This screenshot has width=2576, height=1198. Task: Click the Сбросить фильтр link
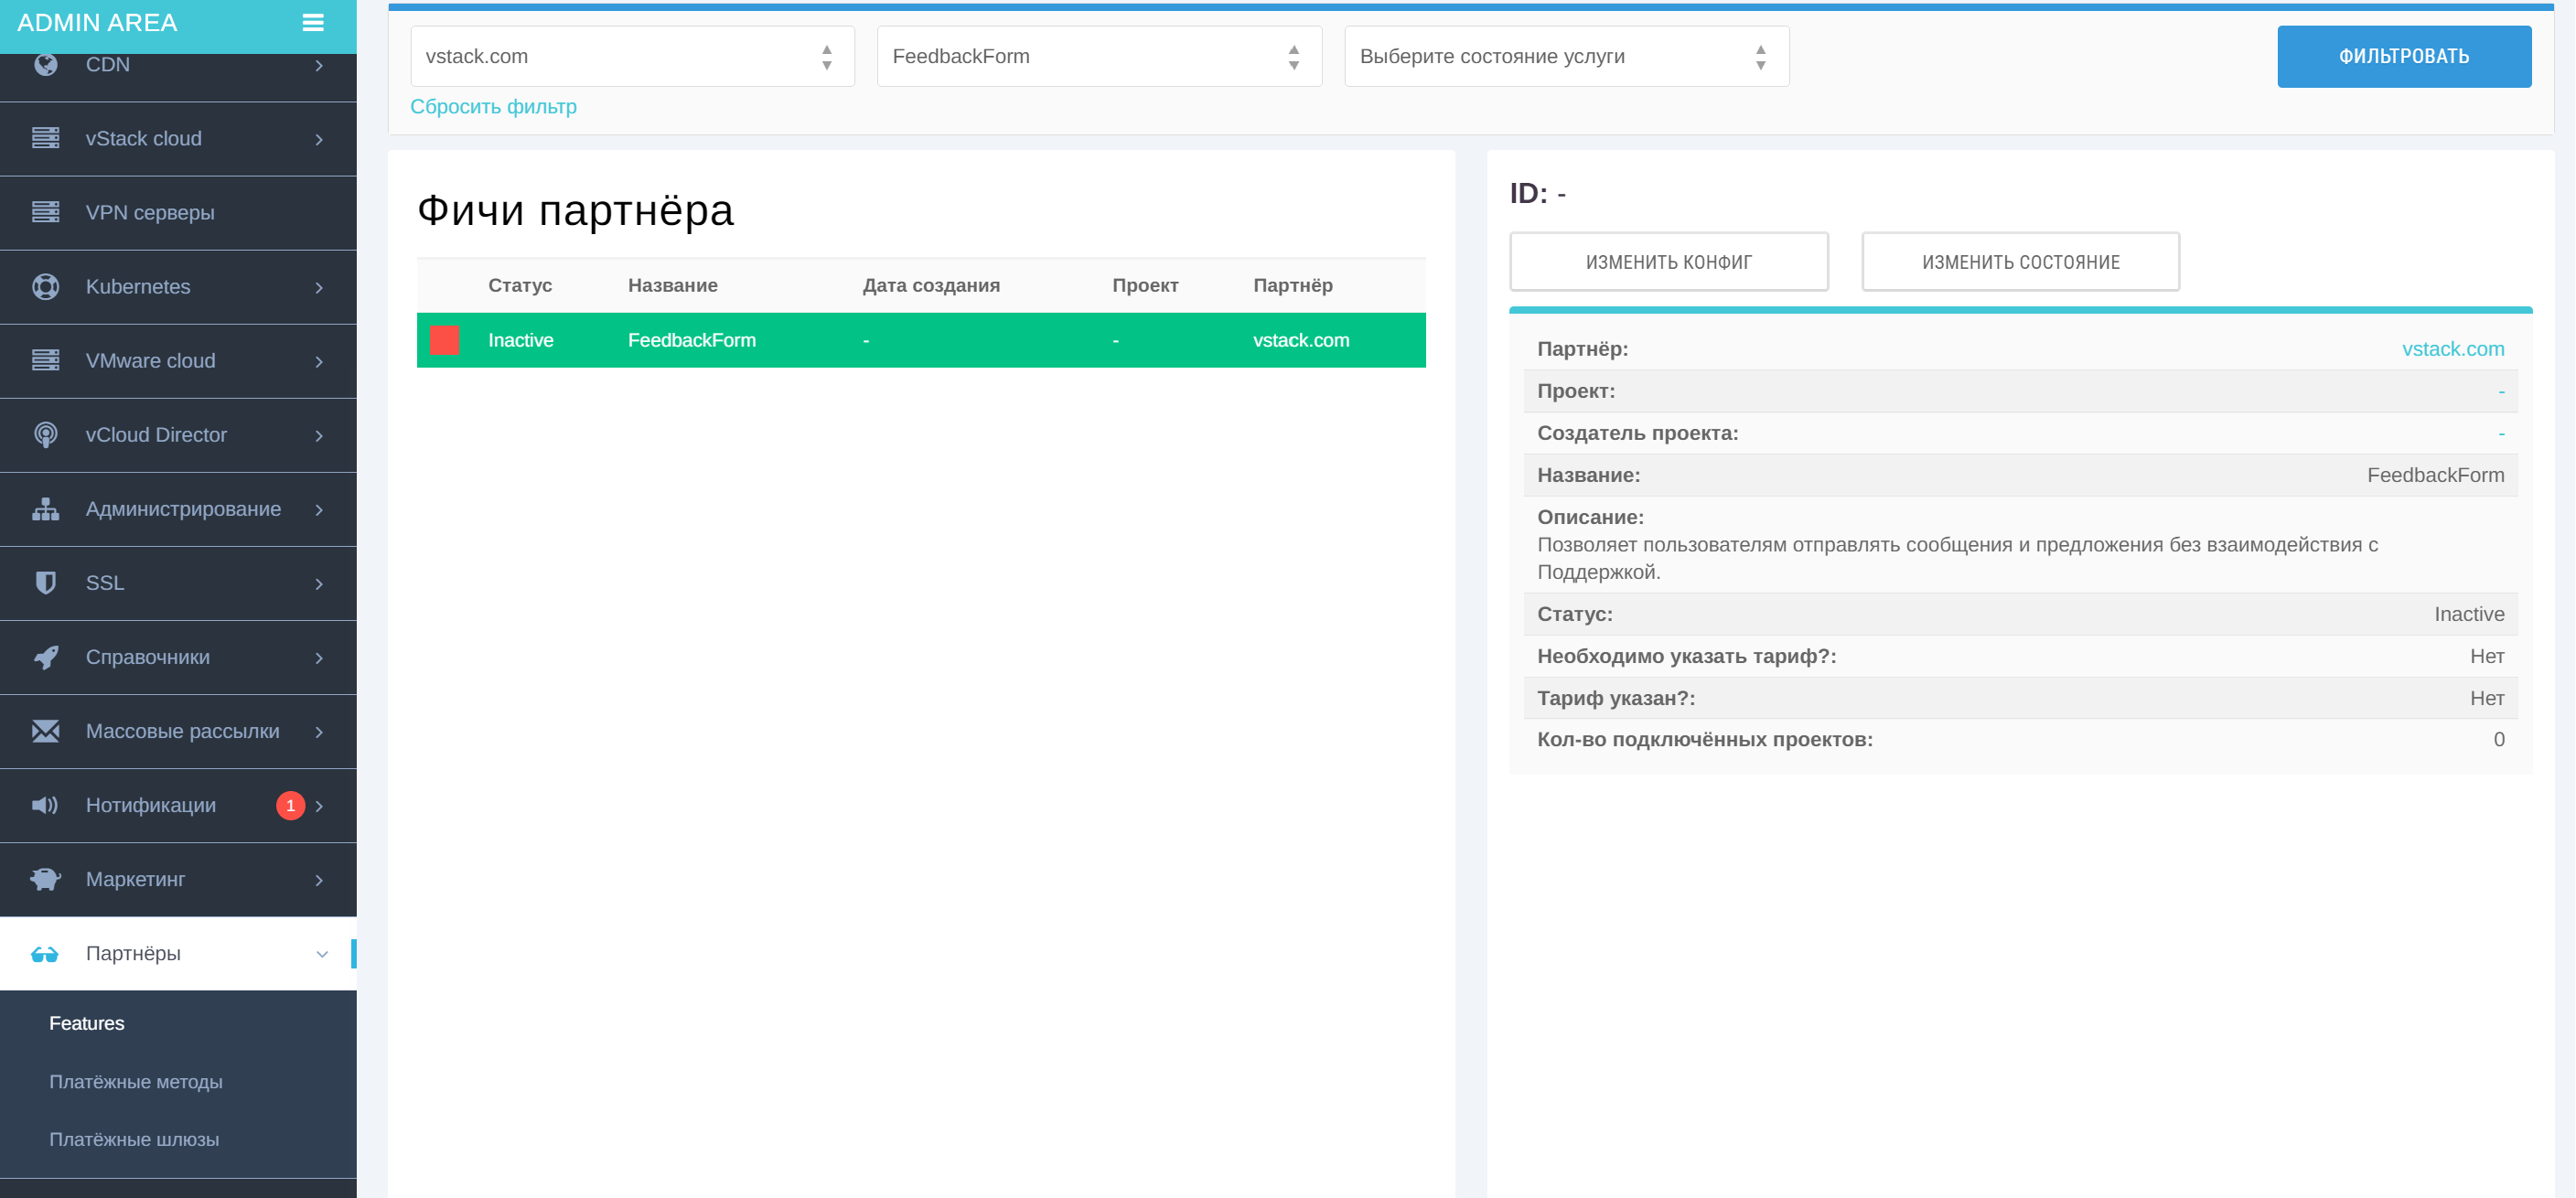[493, 106]
